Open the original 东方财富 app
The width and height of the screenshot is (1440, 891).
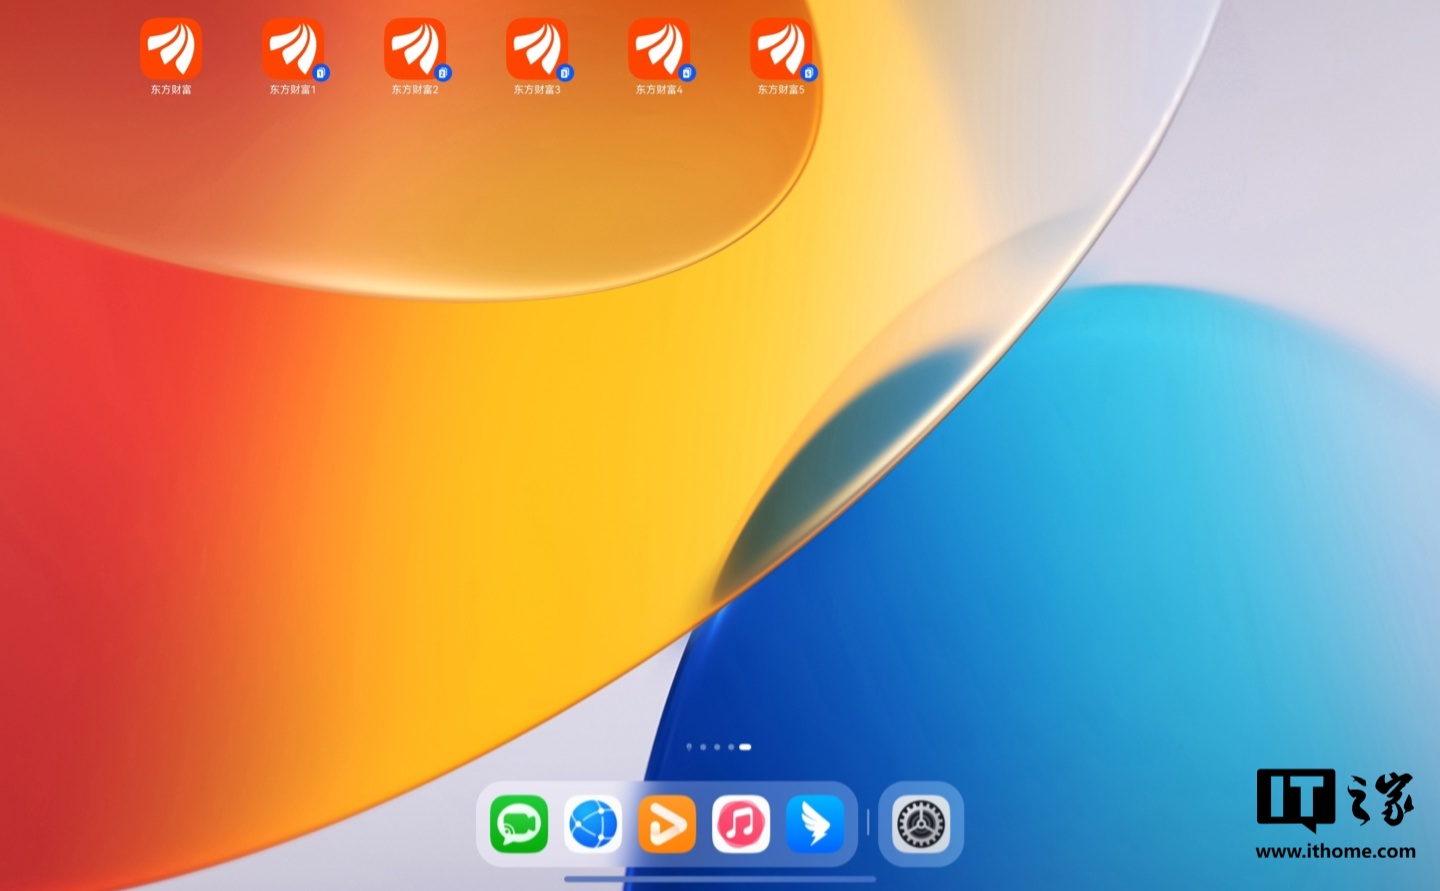point(171,49)
